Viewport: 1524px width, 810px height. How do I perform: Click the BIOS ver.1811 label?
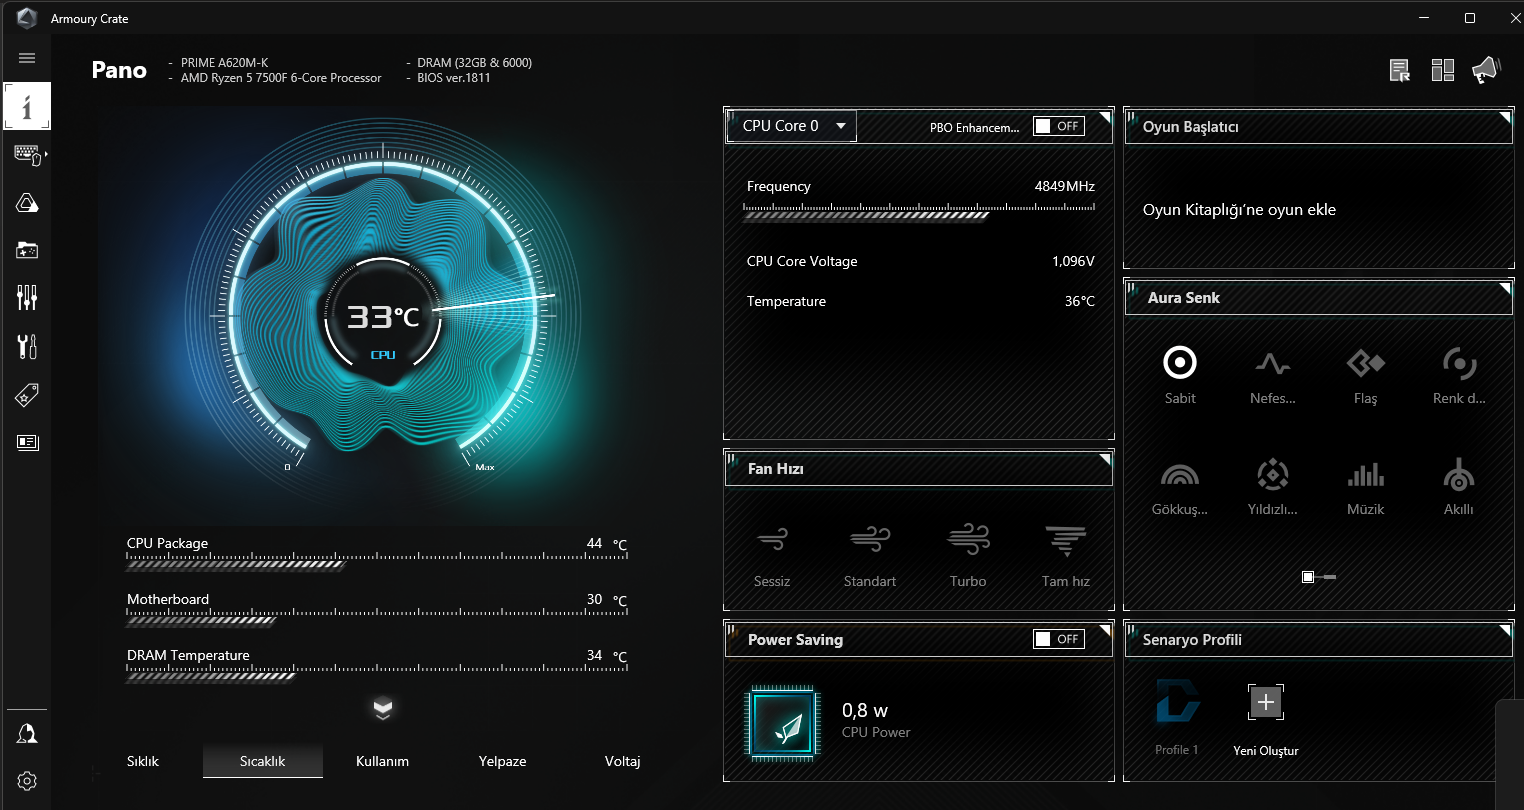tap(454, 78)
